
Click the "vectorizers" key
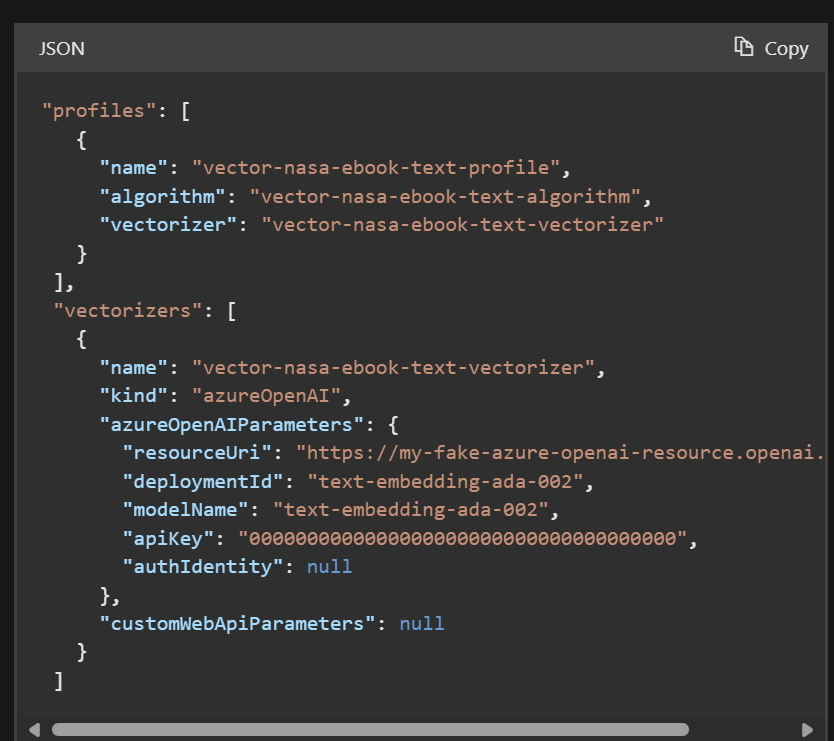point(128,311)
